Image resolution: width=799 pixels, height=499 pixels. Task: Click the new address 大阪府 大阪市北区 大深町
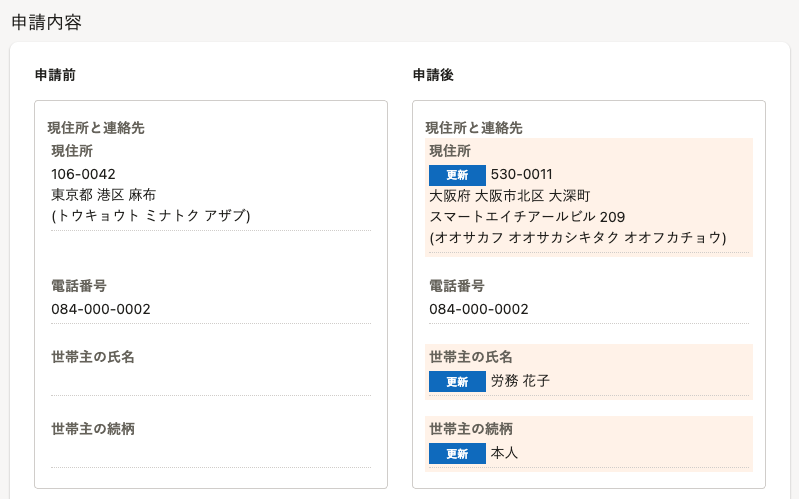click(510, 196)
